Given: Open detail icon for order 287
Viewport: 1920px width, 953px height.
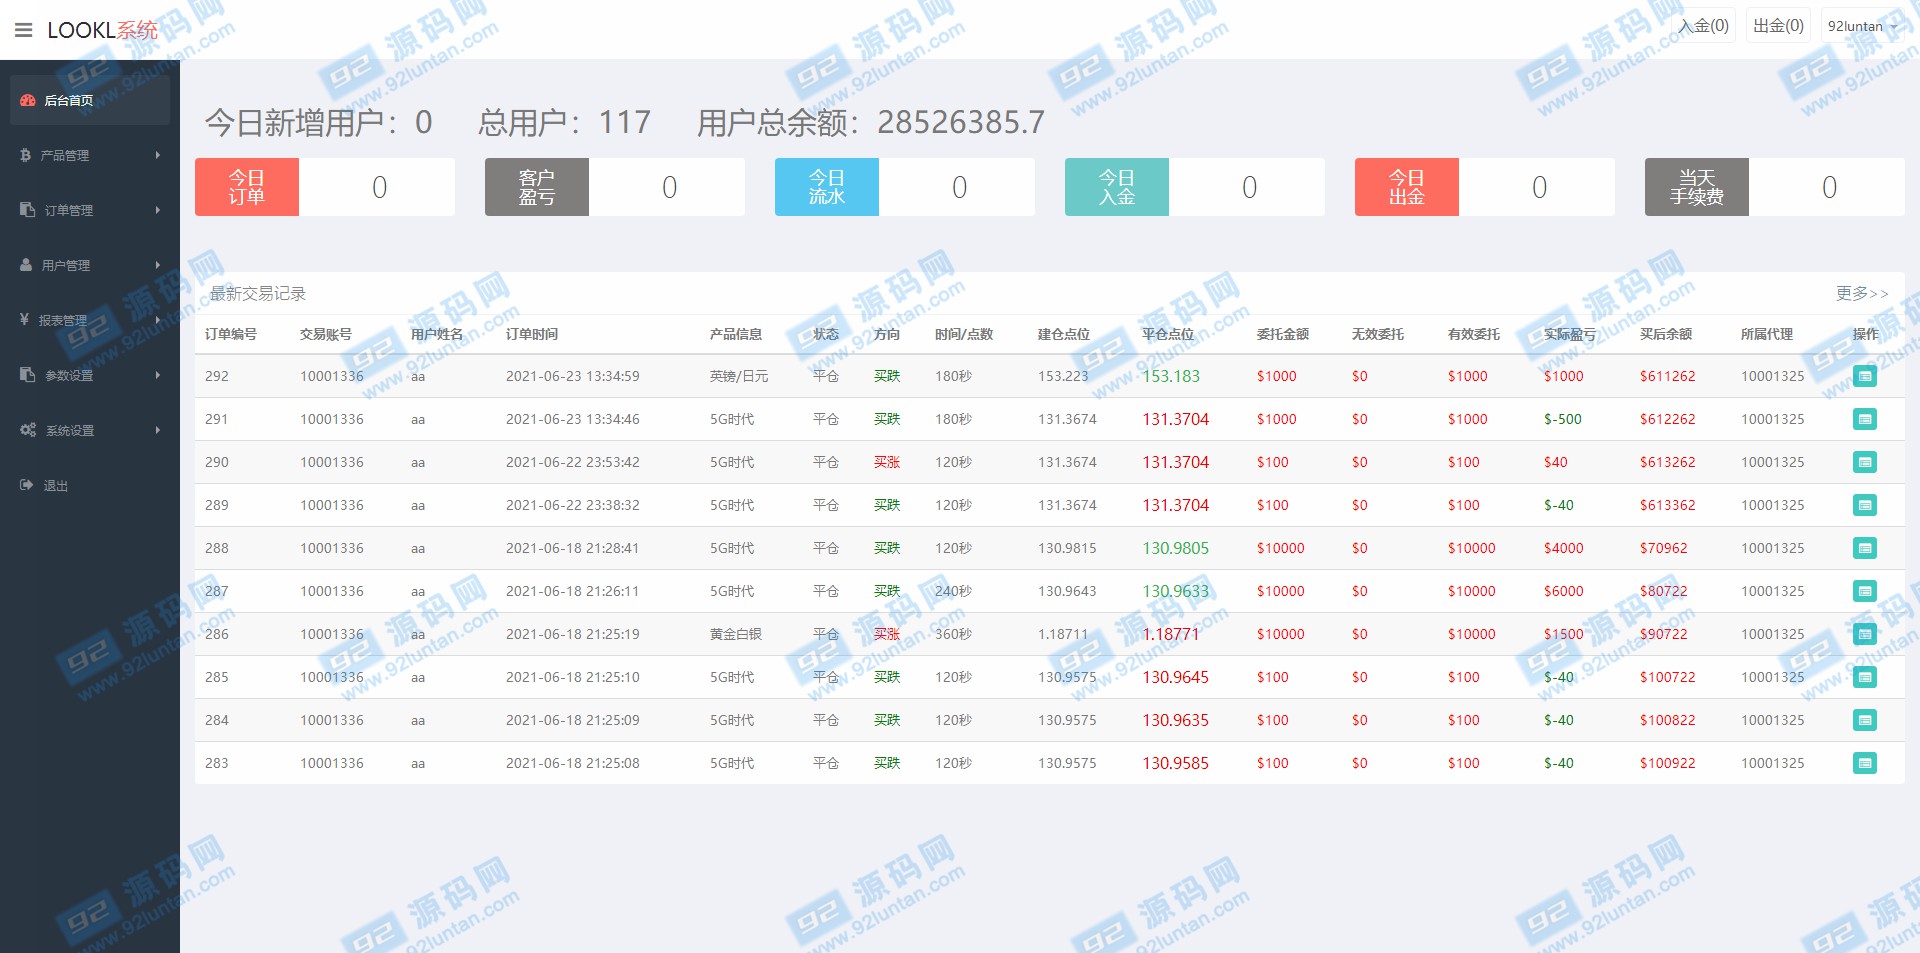Looking at the screenshot, I should click(x=1865, y=591).
